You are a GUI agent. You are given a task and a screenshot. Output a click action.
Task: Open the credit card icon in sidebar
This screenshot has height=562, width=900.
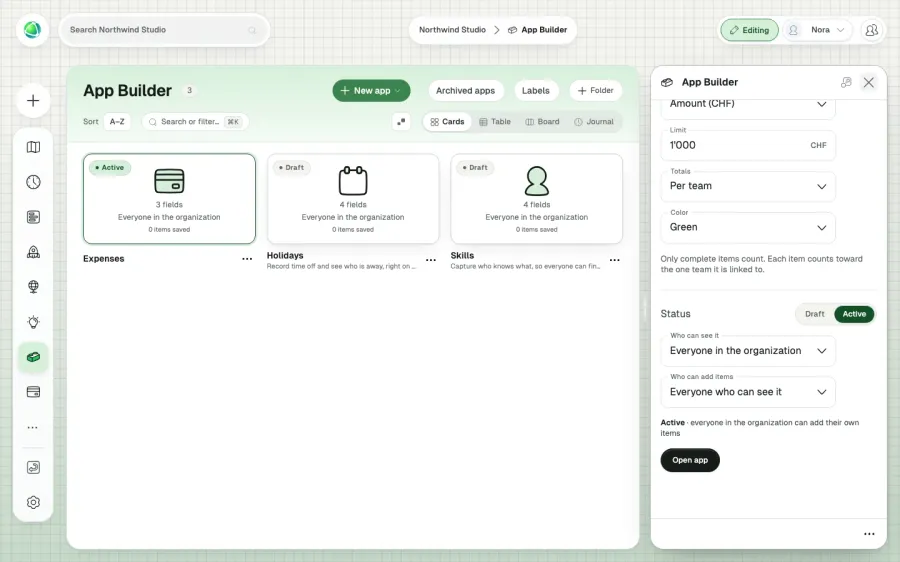tap(33, 392)
